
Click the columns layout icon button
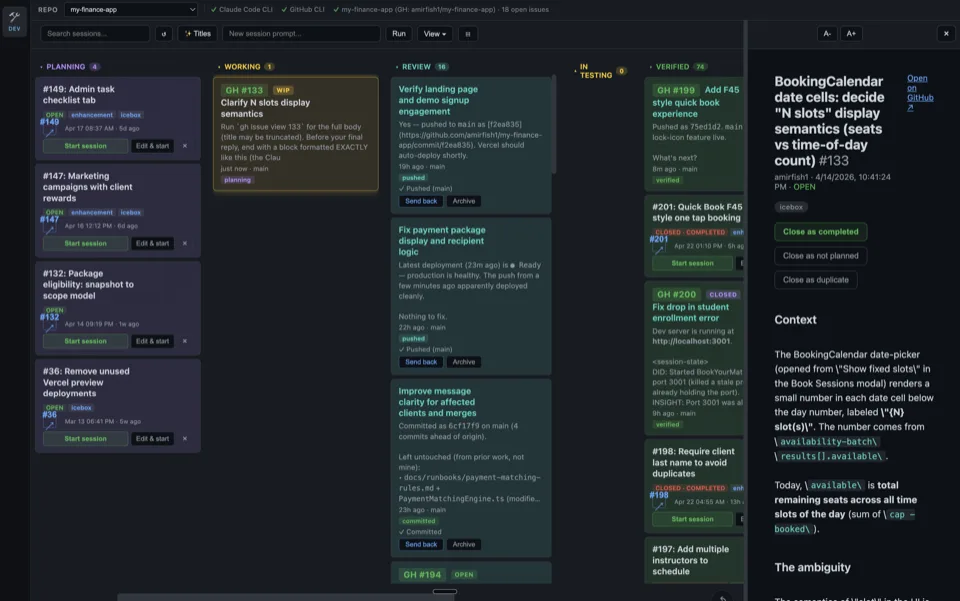[468, 34]
